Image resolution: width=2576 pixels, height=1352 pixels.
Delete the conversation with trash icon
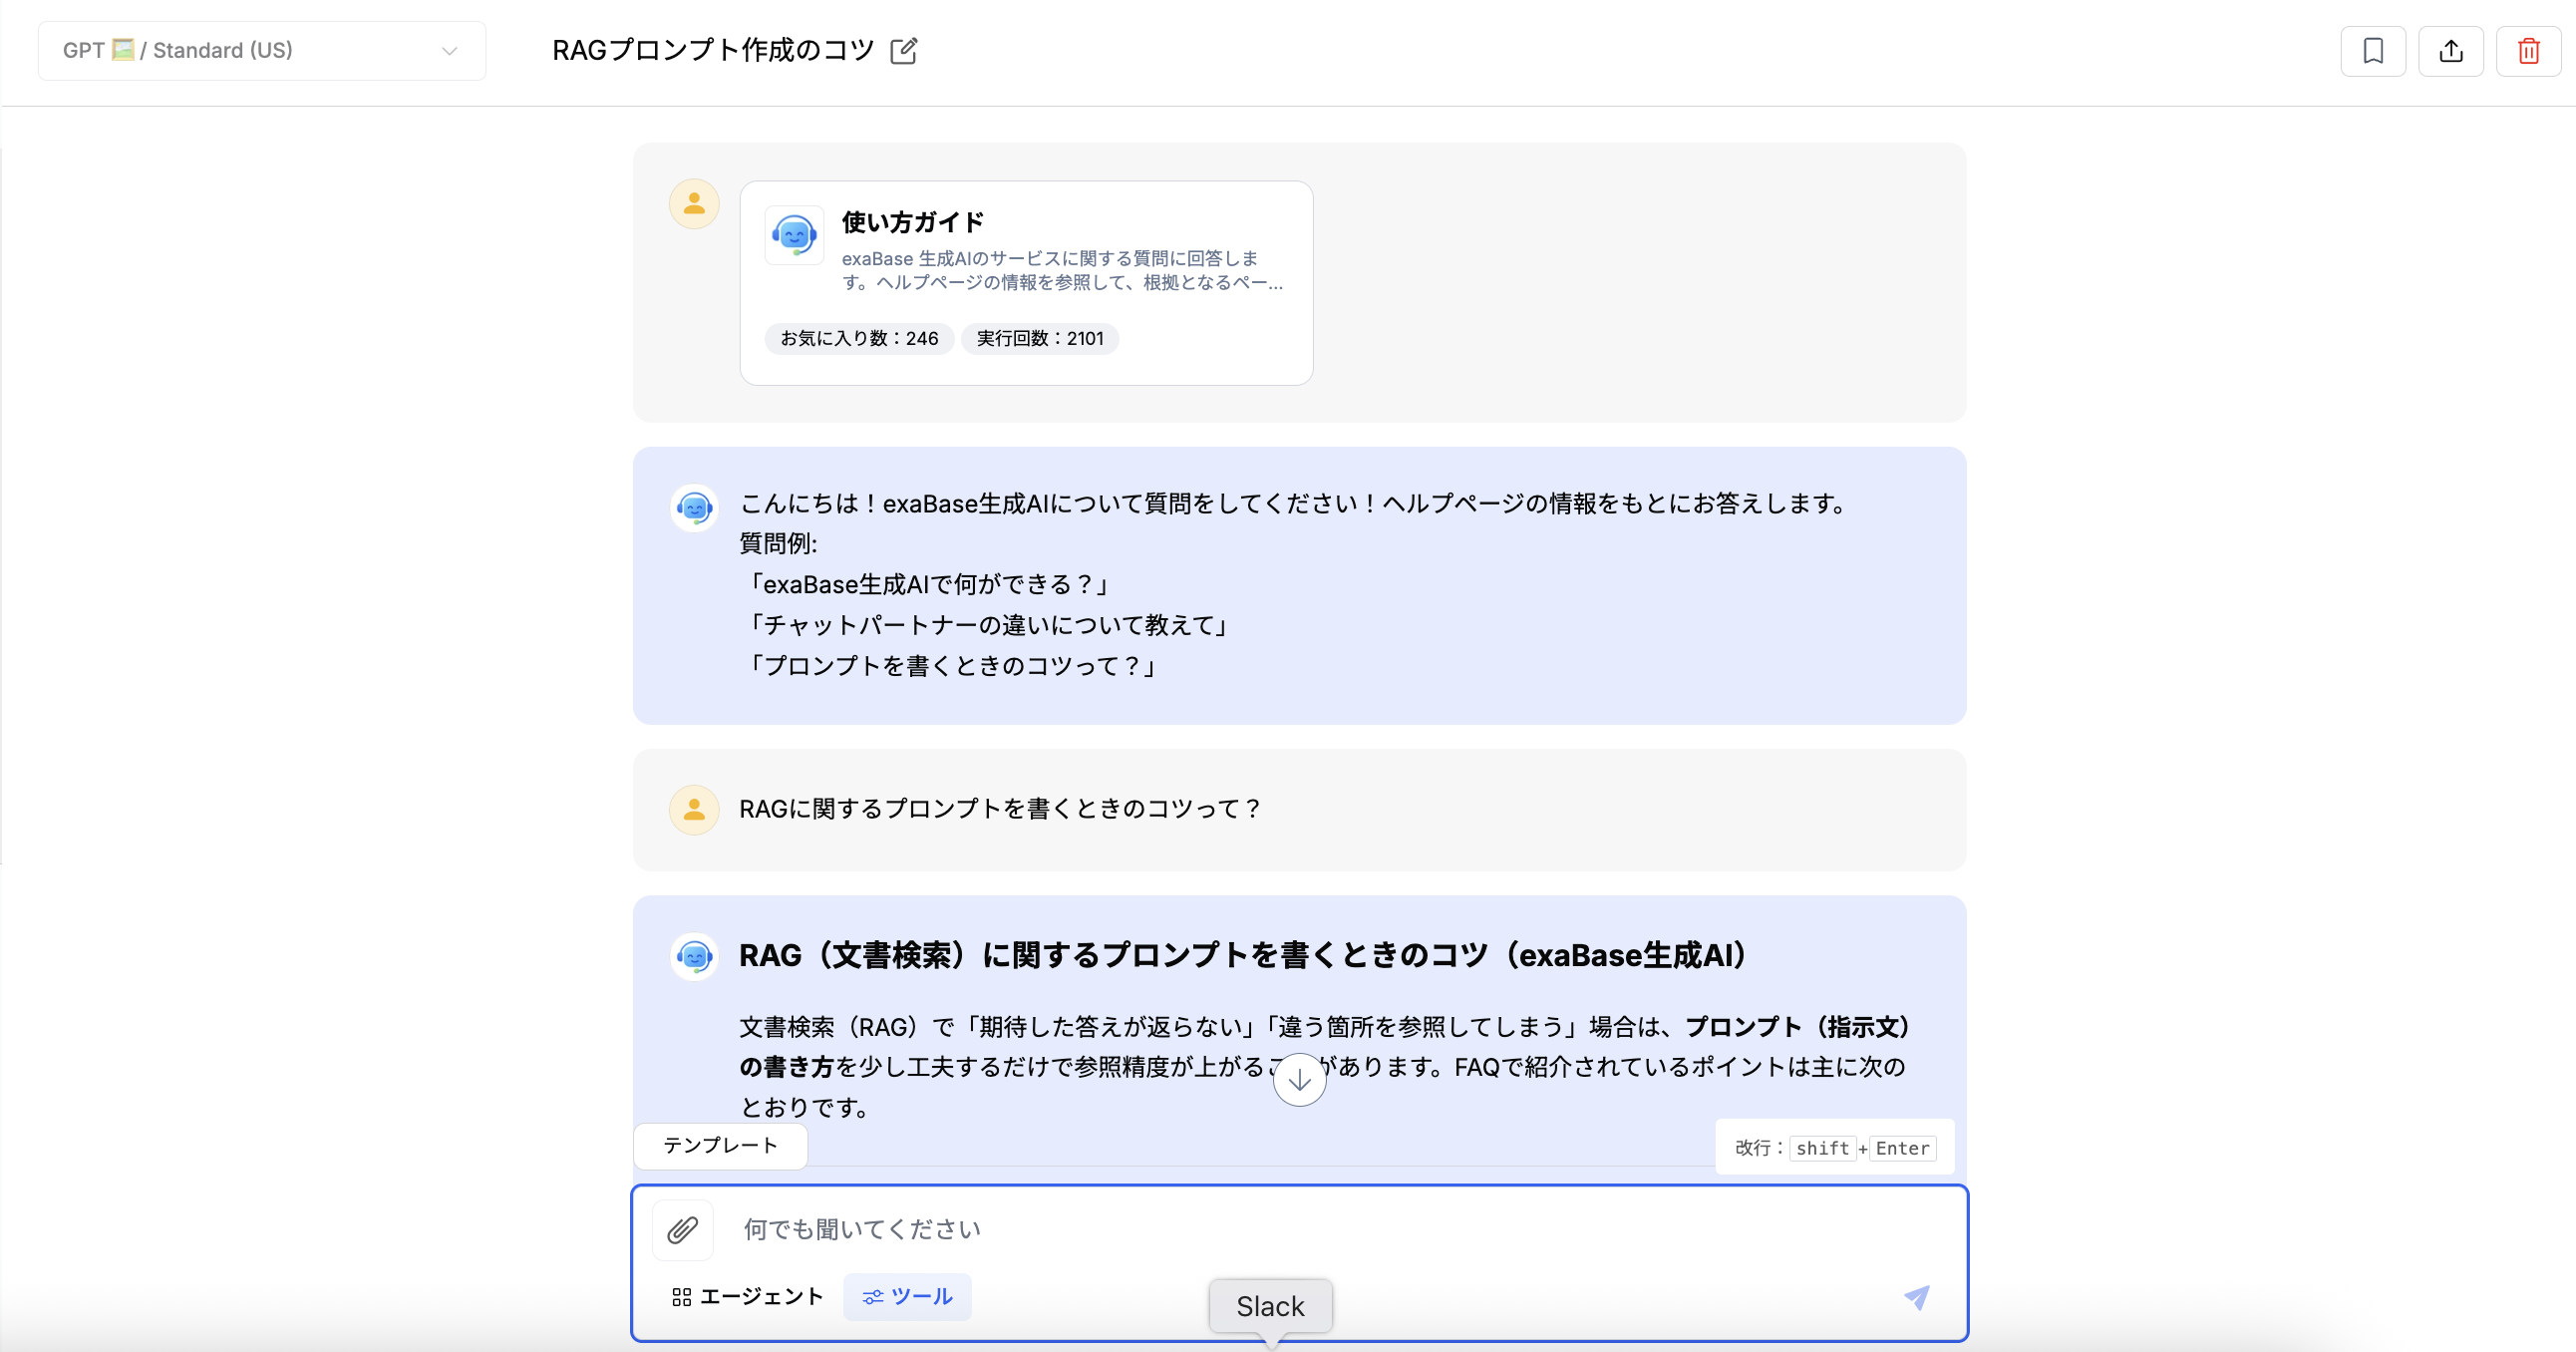[x=2529, y=51]
